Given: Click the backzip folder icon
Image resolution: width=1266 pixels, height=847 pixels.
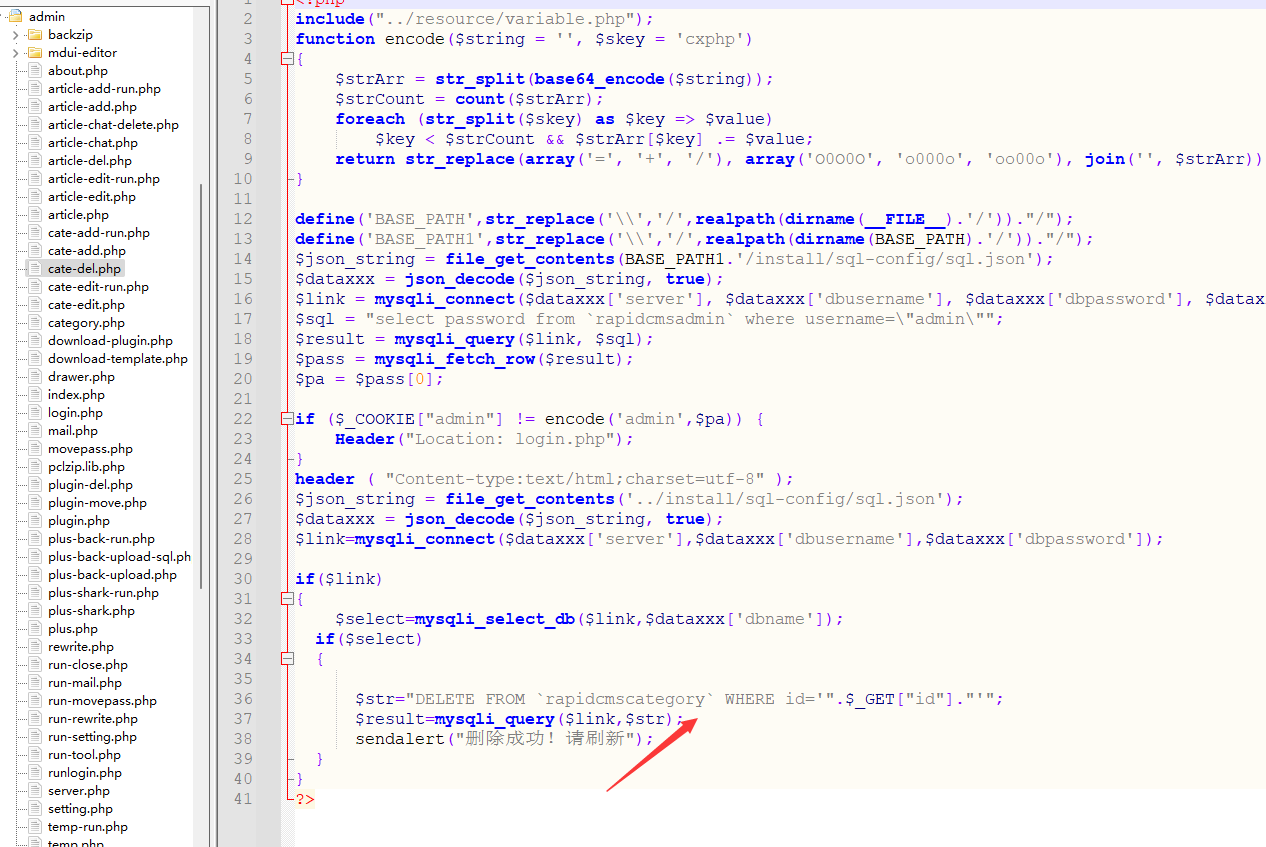Looking at the screenshot, I should coord(34,35).
